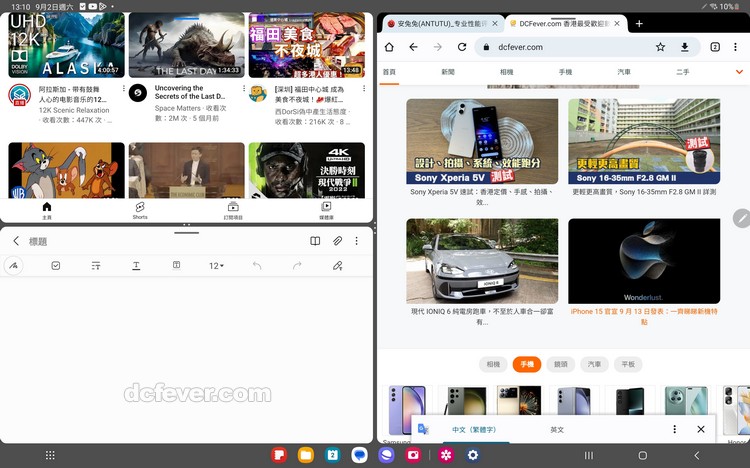Viewport: 750px width, 468px height.
Task: Select 新聞 in dcfever navigation
Action: tap(448, 72)
